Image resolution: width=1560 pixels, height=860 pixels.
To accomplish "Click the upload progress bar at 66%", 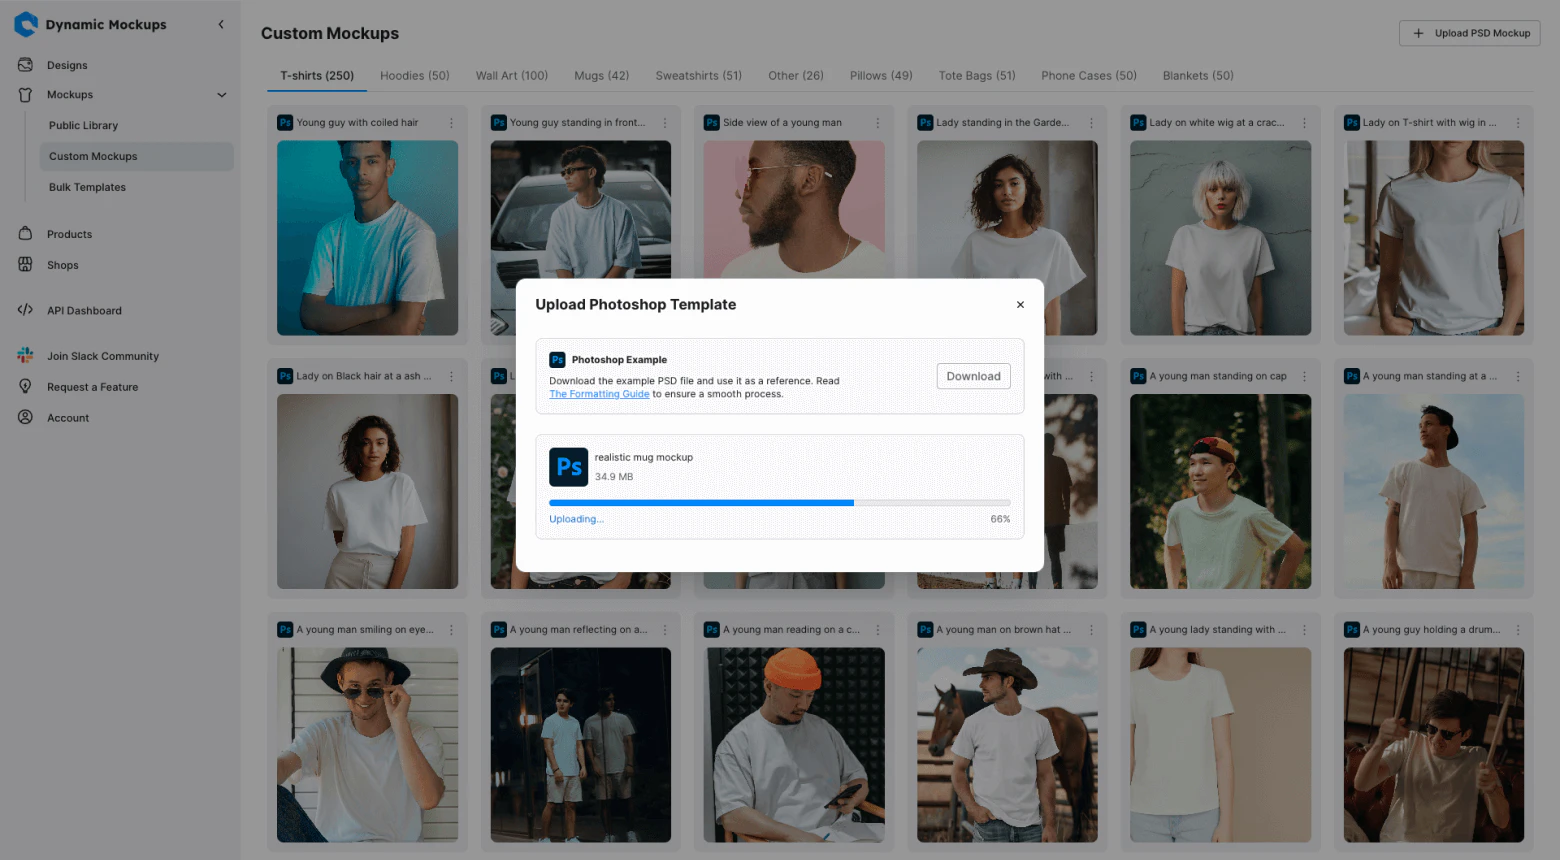I will [780, 502].
